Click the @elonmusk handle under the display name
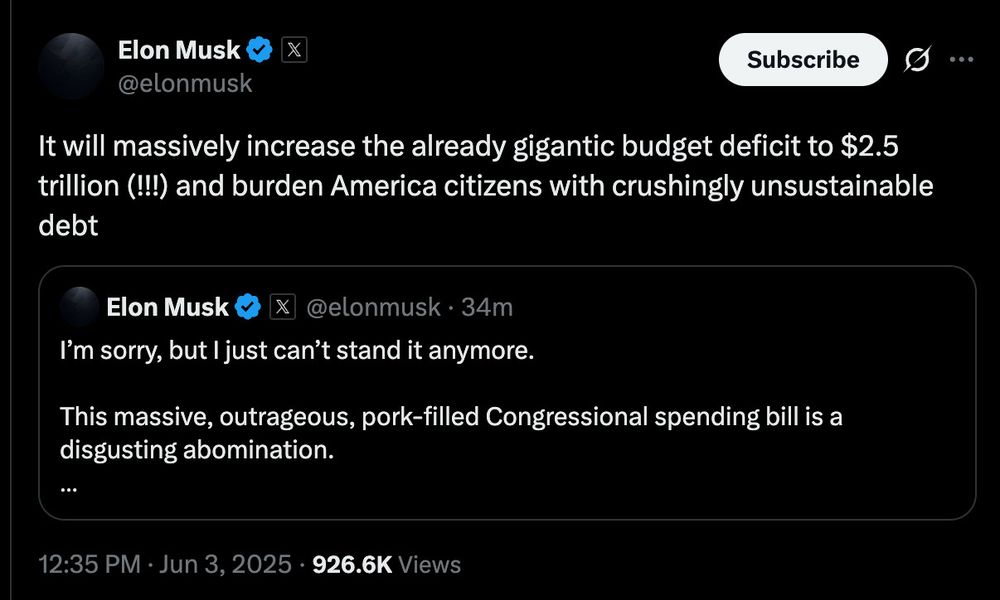This screenshot has height=600, width=1000. tap(185, 84)
